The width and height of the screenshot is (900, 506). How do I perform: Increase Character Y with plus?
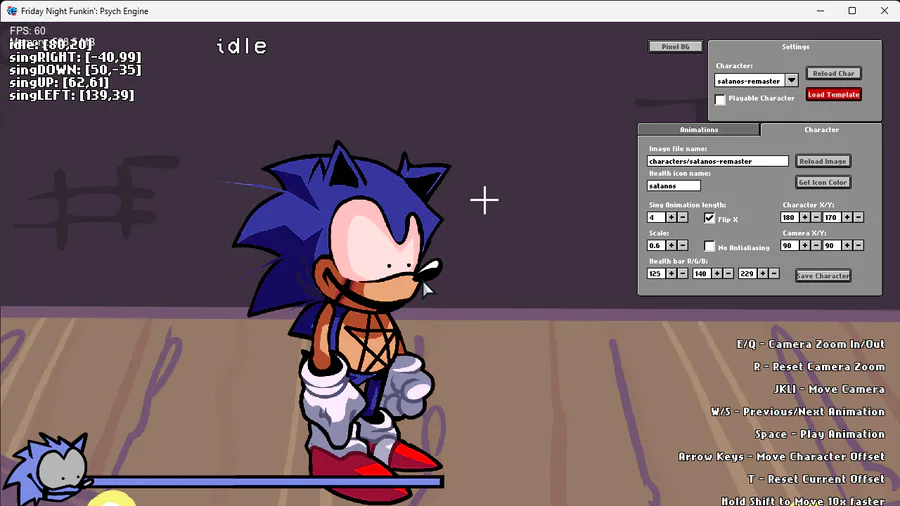pos(847,217)
